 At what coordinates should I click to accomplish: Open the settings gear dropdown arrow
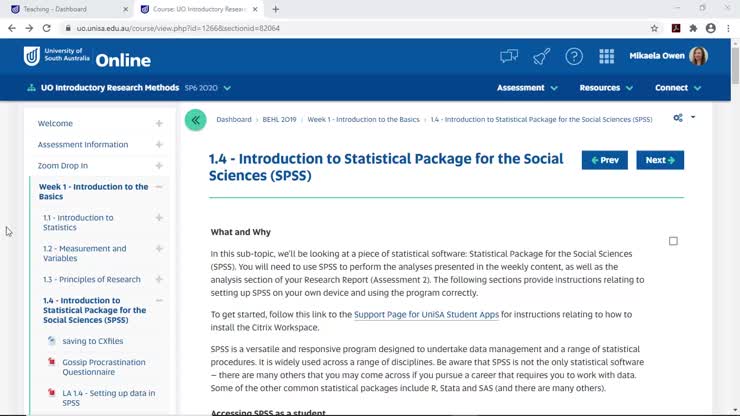[x=693, y=117]
